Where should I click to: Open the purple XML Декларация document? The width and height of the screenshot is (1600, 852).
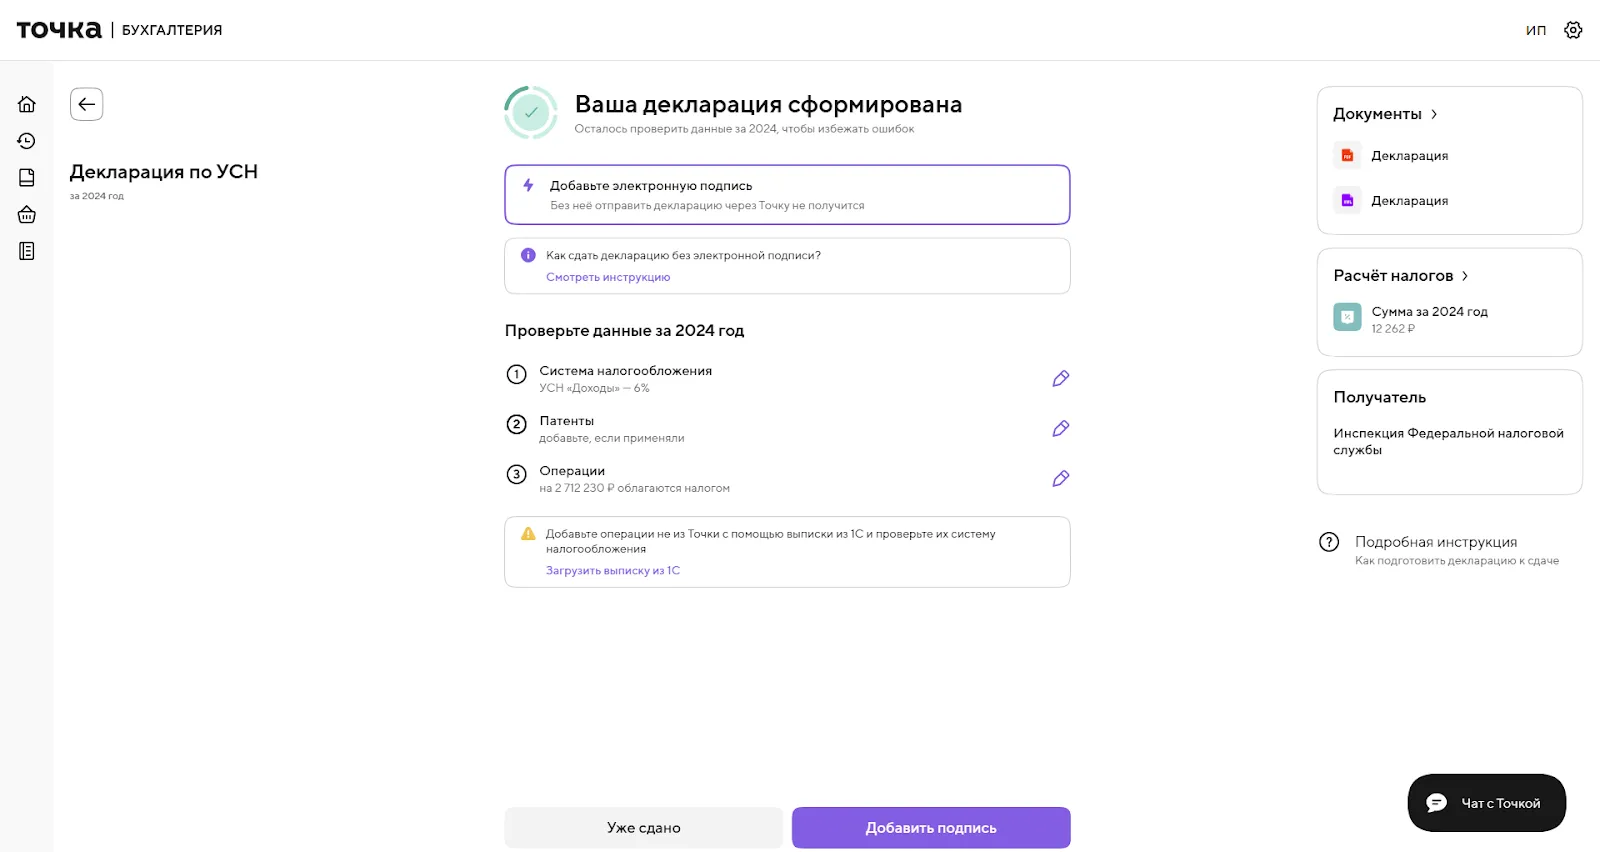pos(1408,201)
